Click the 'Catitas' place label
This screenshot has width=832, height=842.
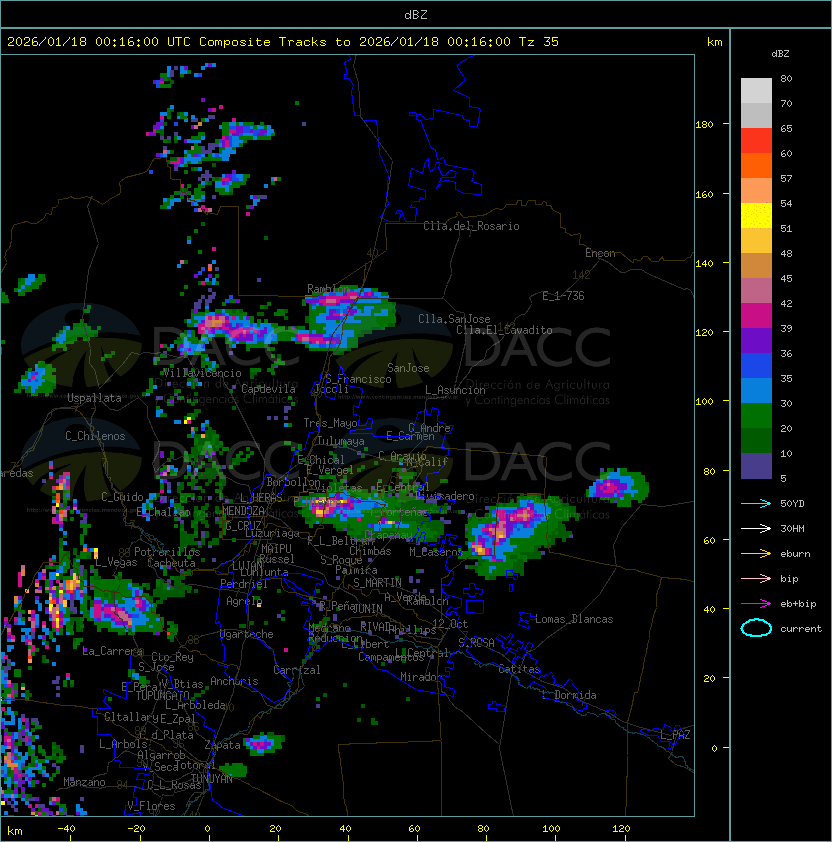[x=519, y=669]
